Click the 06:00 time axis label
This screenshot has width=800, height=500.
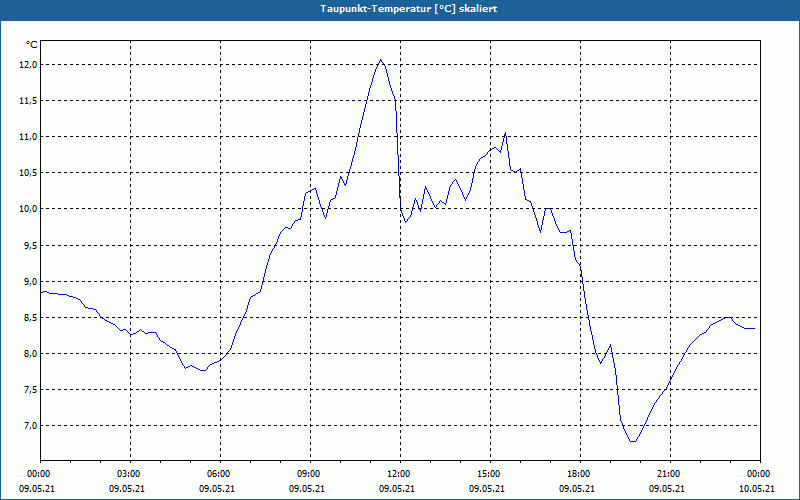[x=220, y=474]
